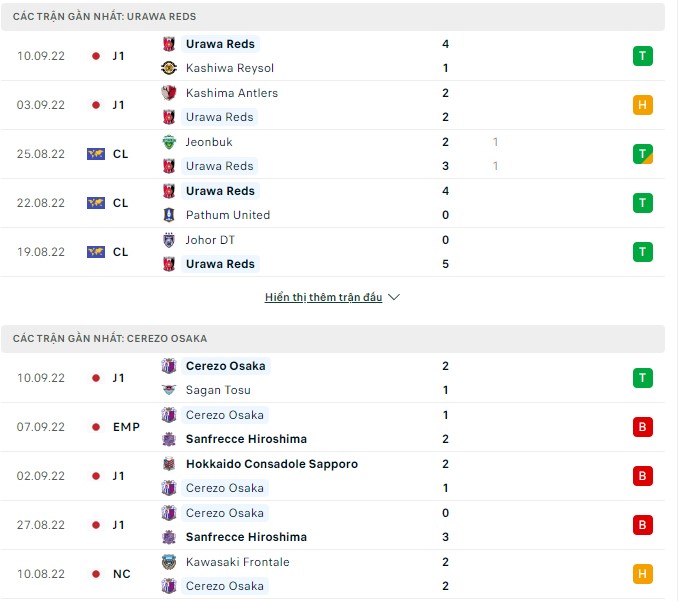678x601 pixels.
Task: Click green T badge for Johor DT match
Action: pos(643,252)
